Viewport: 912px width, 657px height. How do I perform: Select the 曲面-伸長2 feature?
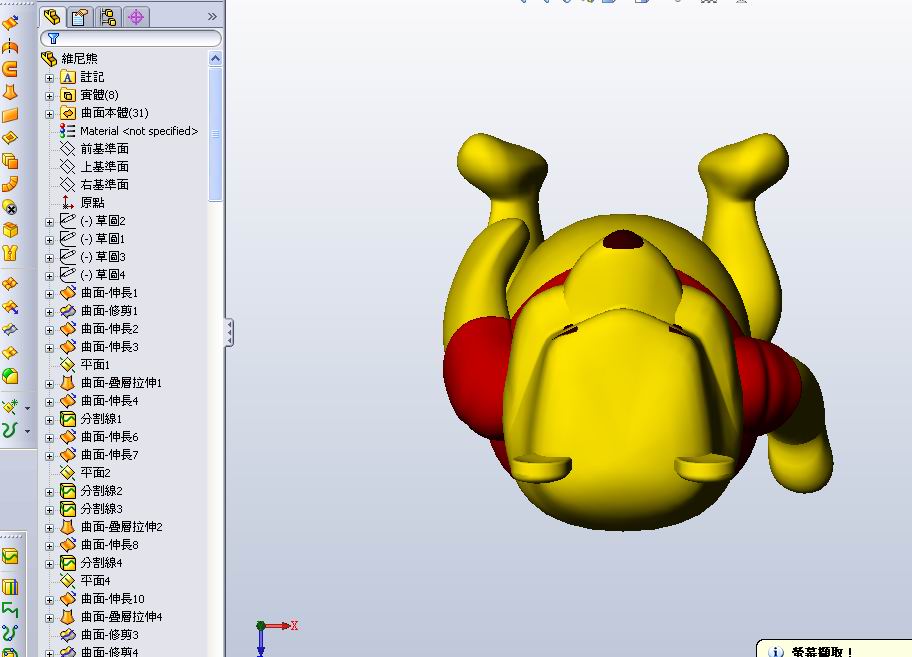pyautogui.click(x=99, y=329)
